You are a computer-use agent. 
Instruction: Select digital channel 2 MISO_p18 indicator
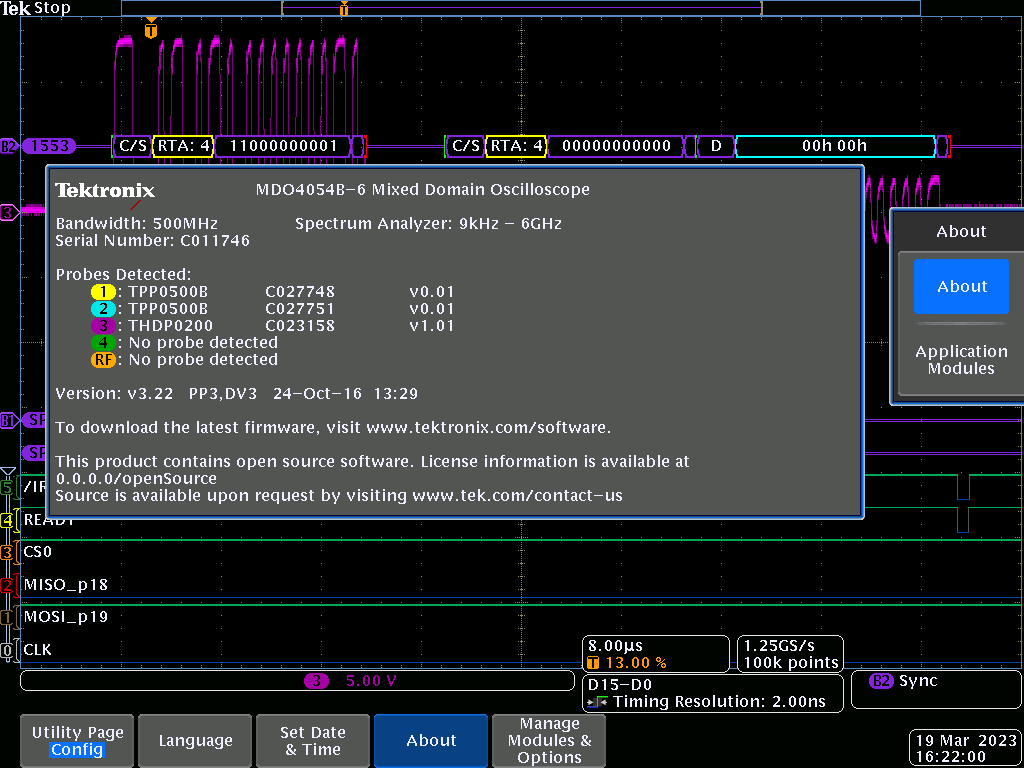7,584
